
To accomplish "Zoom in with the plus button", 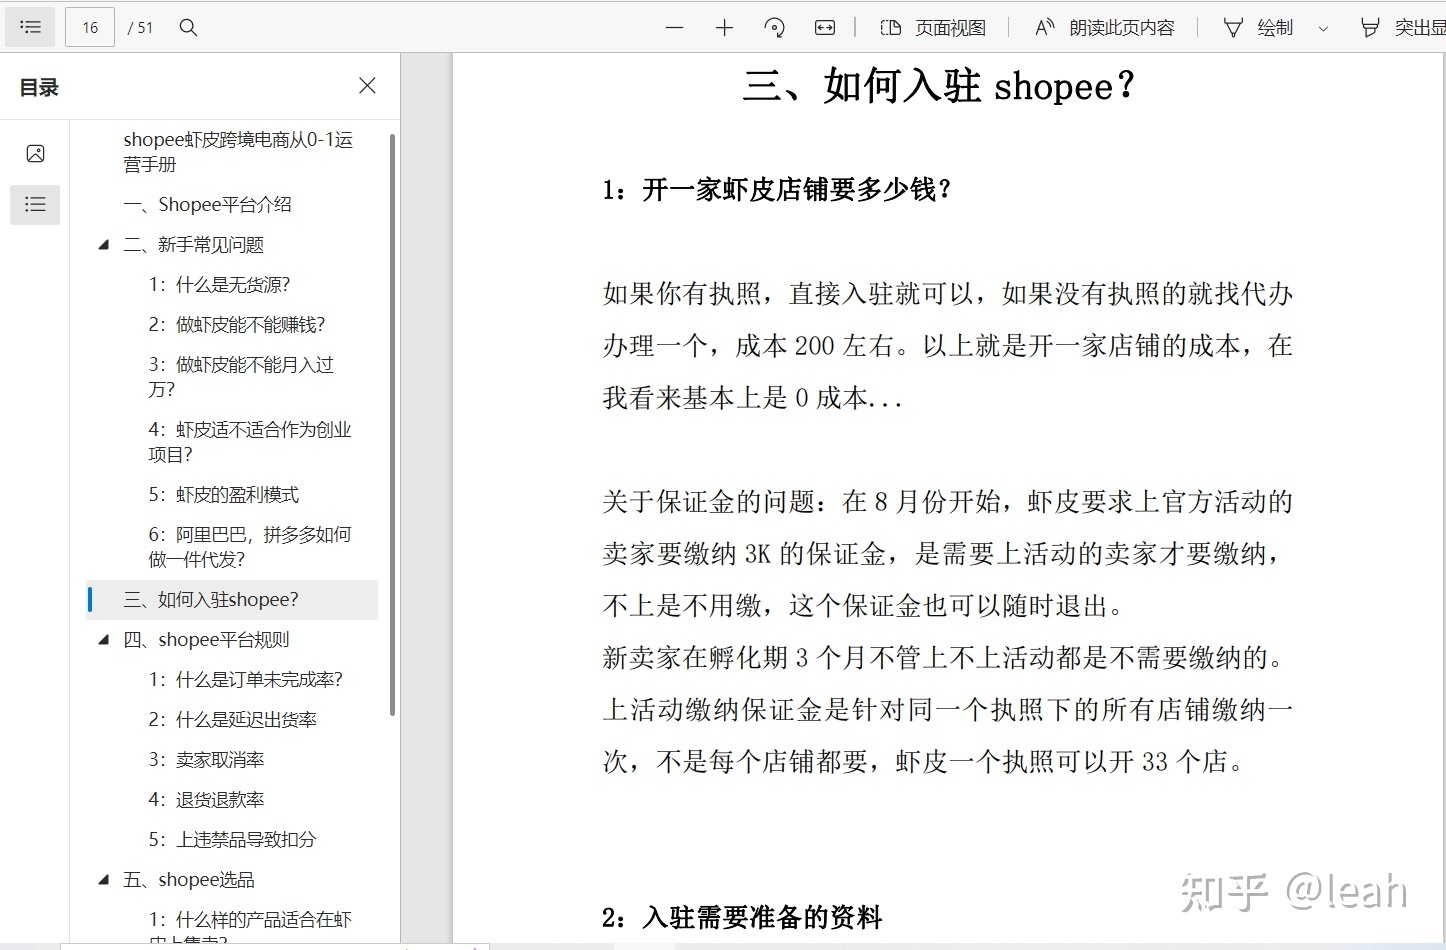I will [725, 28].
